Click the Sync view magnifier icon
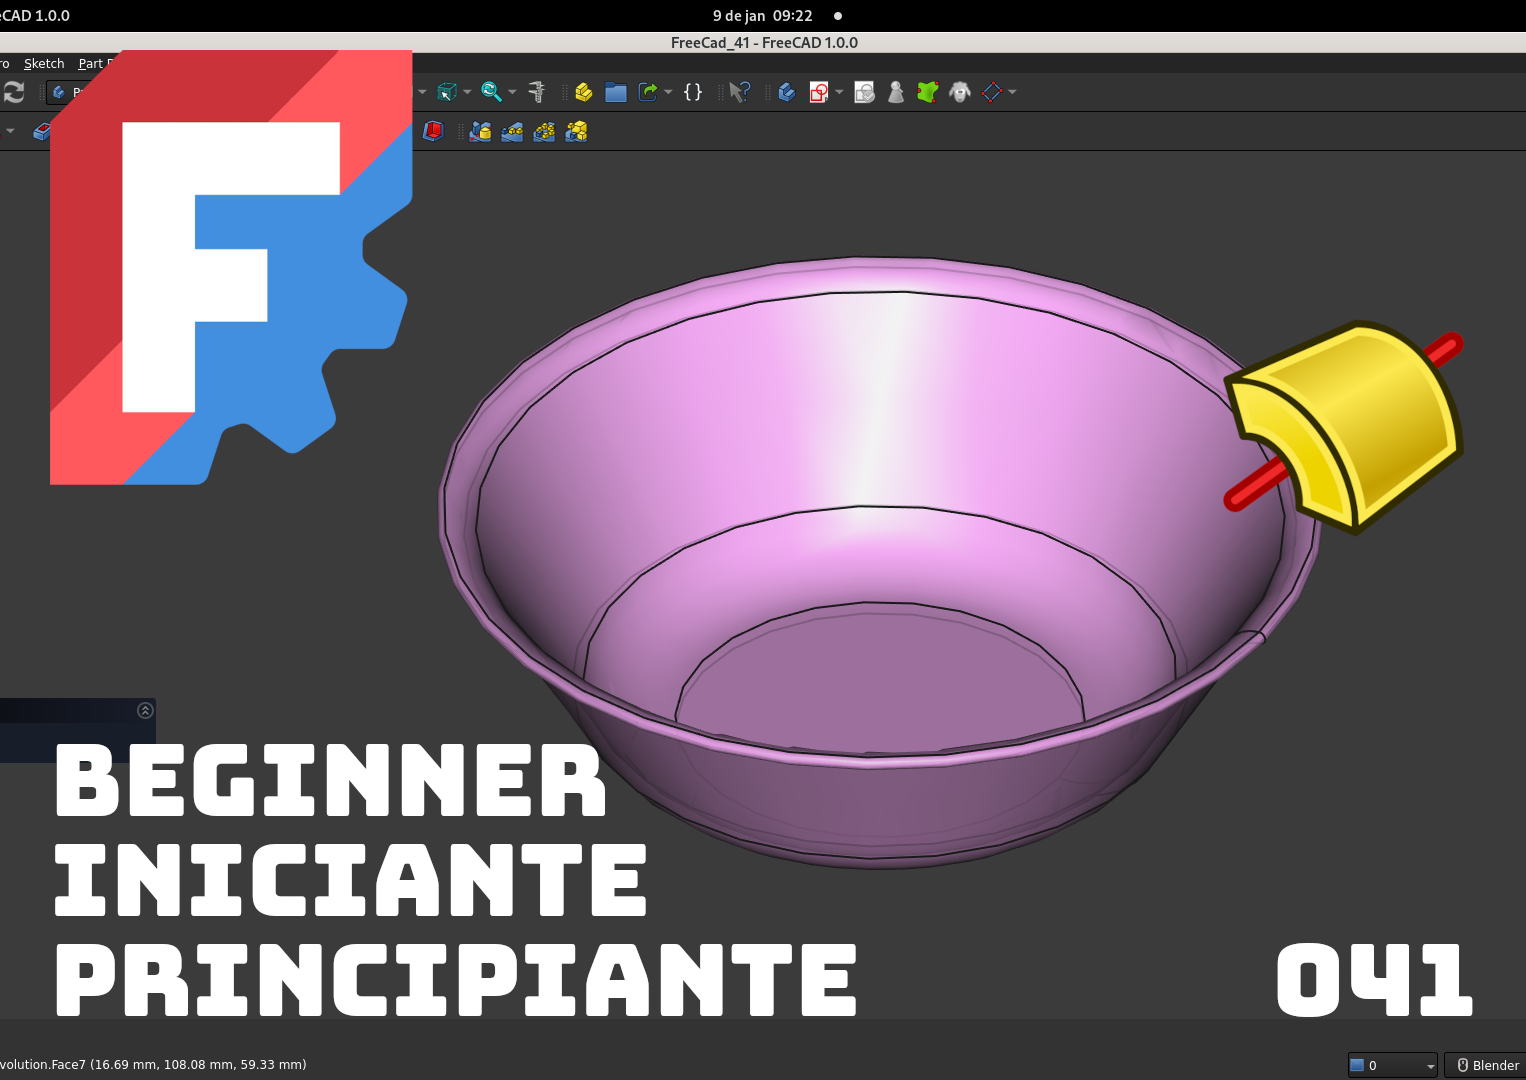This screenshot has width=1526, height=1080. (491, 92)
